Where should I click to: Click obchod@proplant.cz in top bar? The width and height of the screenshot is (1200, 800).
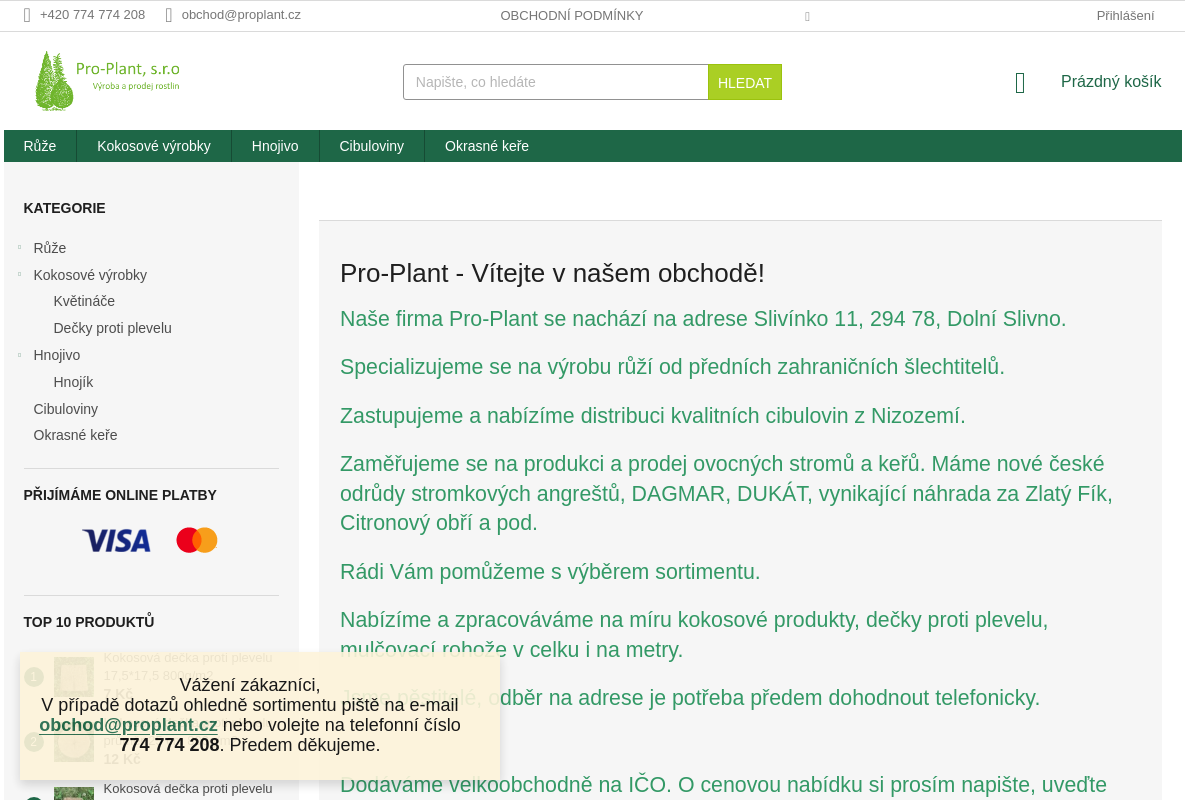[241, 15]
